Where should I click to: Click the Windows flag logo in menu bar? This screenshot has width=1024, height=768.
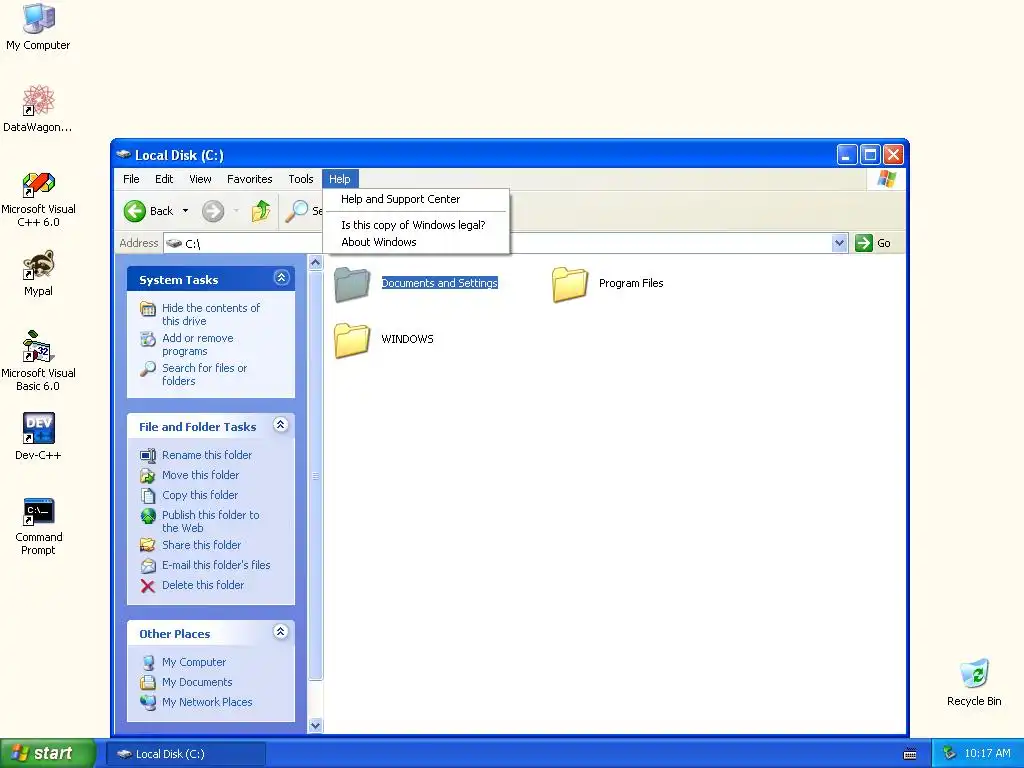887,179
